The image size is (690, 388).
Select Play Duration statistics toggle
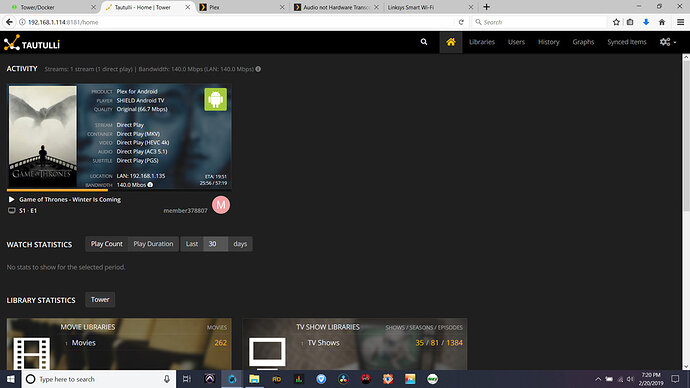pyautogui.click(x=153, y=244)
